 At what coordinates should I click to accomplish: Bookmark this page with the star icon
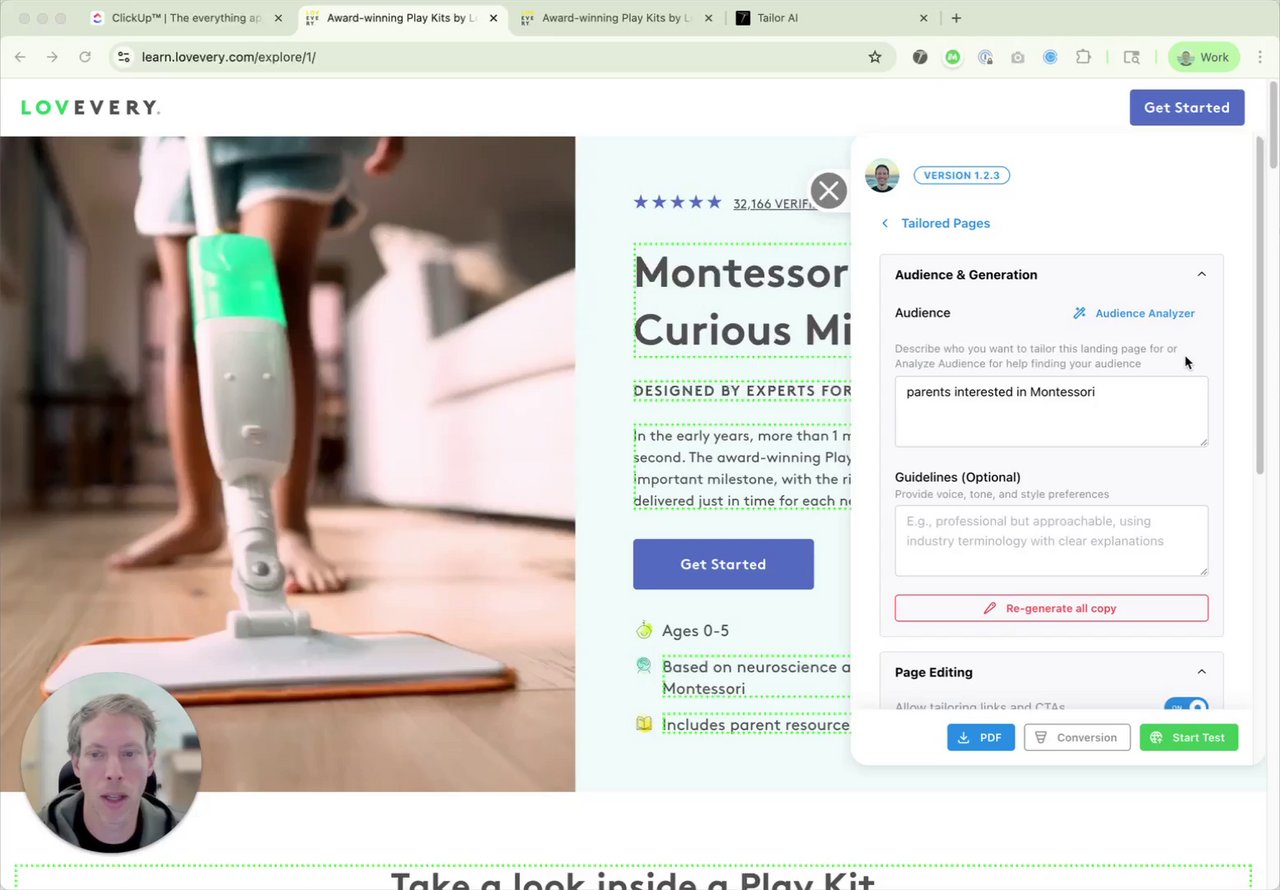pyautogui.click(x=875, y=57)
